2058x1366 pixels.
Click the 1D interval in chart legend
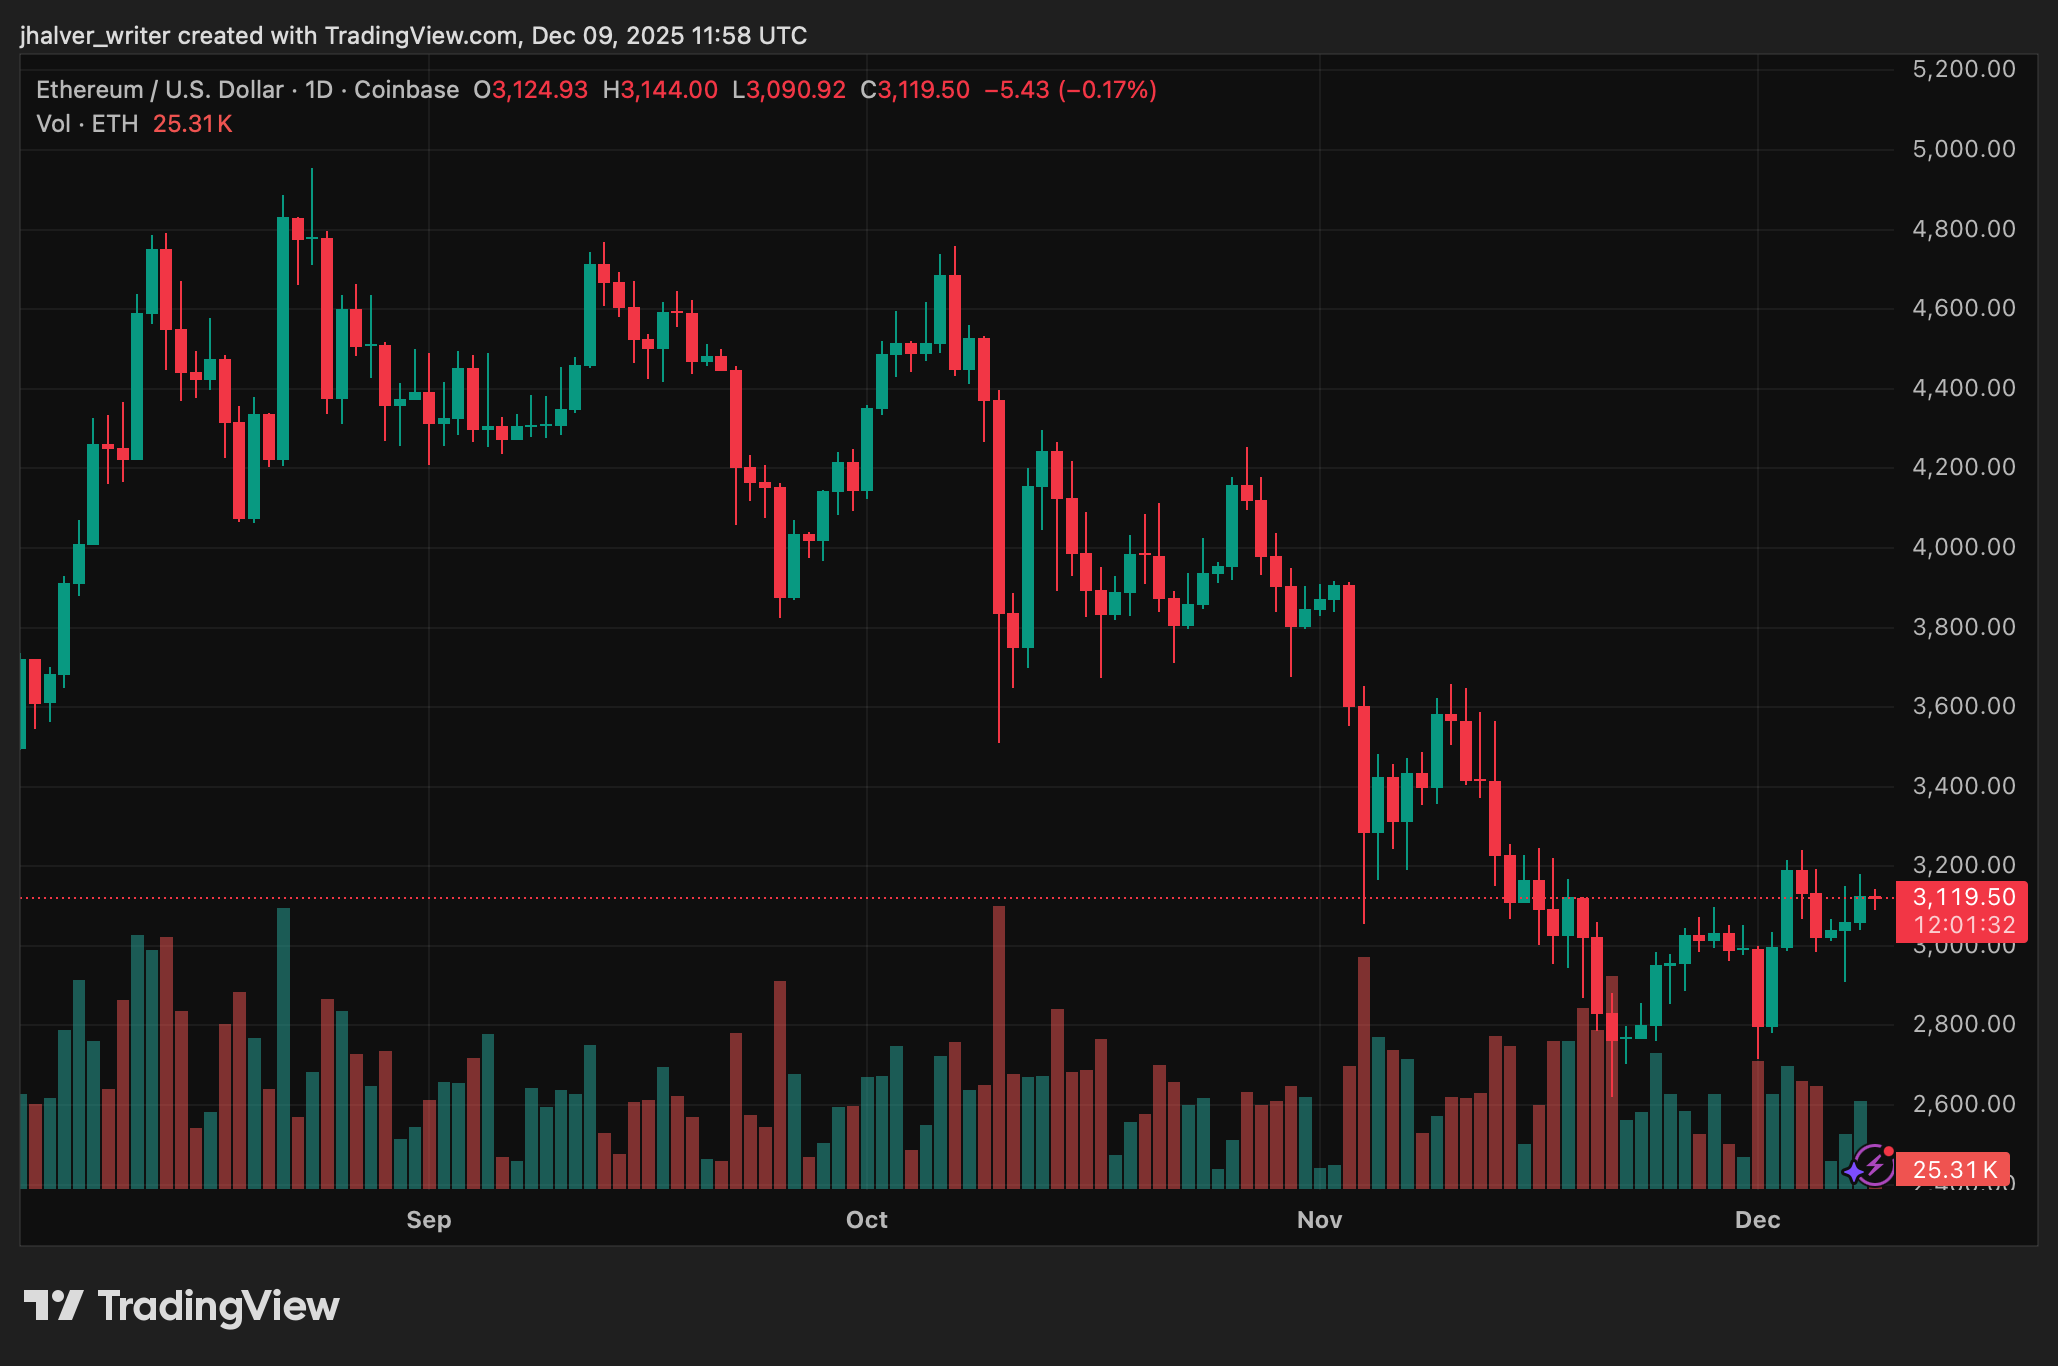click(318, 90)
